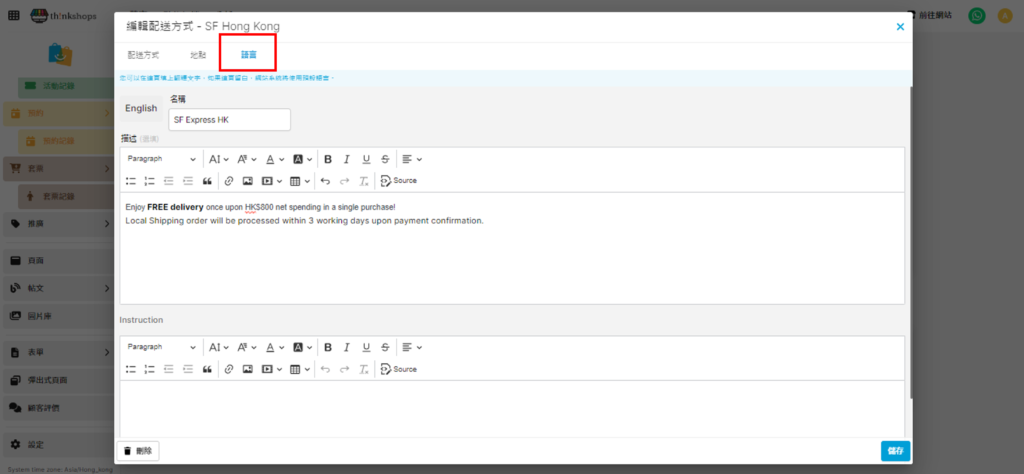
Task: Click the numbered list icon in Instruction editor
Action: 150,369
